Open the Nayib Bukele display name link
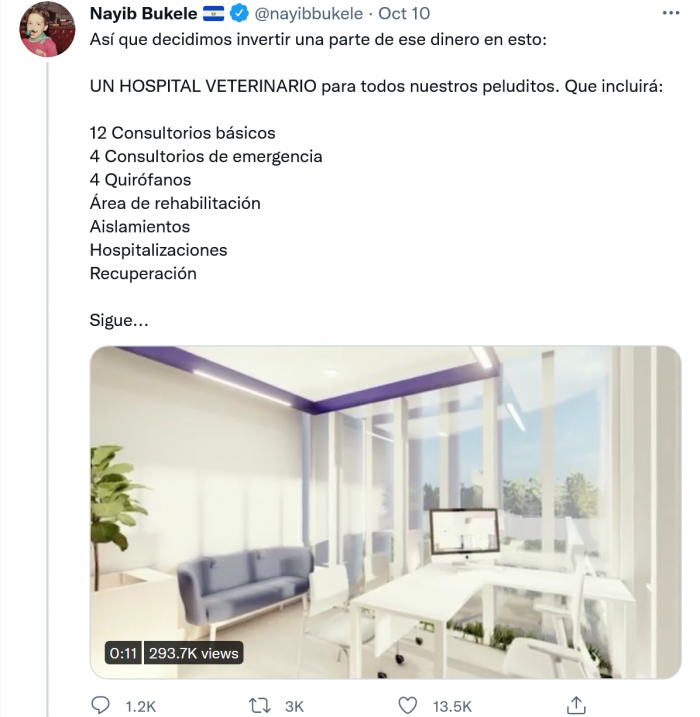Viewport: 700px width, 717px height. coord(143,14)
